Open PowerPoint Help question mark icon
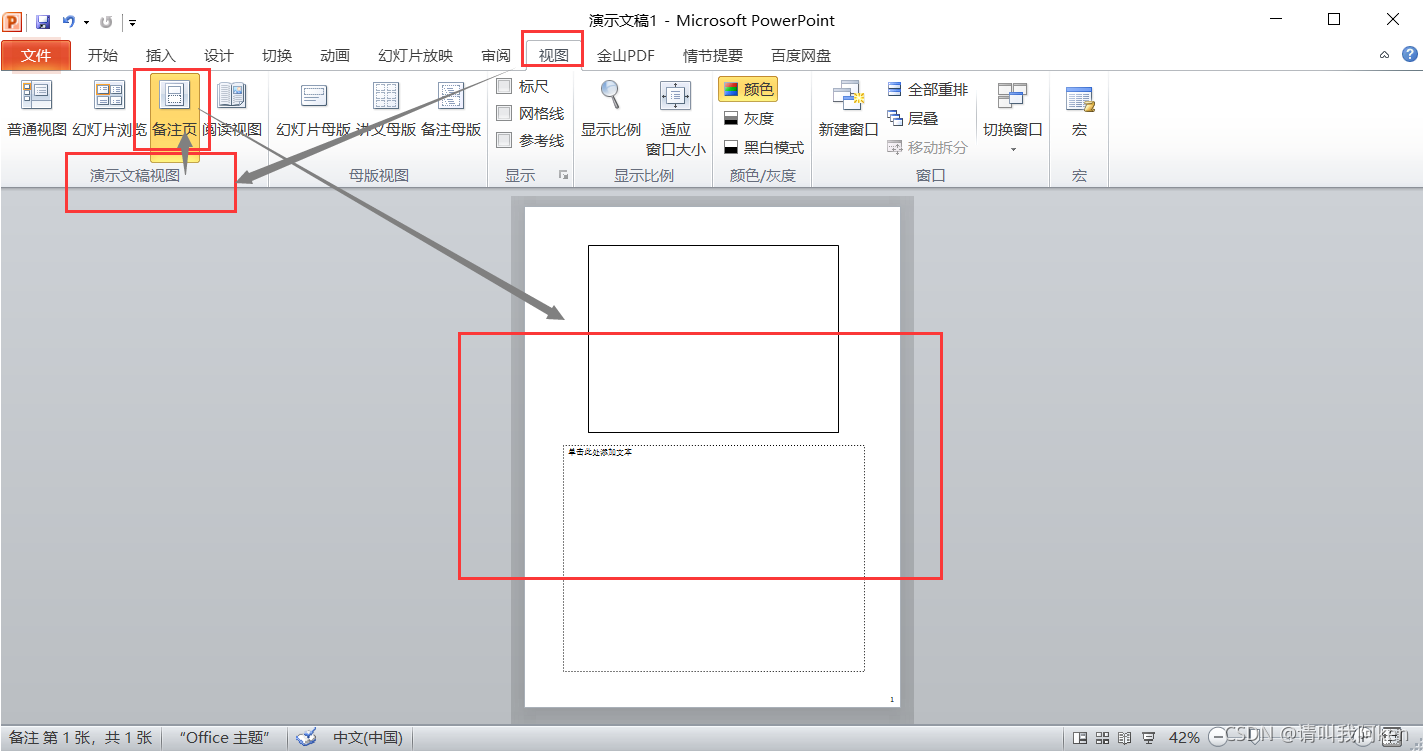Viewport: 1424px width, 752px height. tap(1409, 55)
